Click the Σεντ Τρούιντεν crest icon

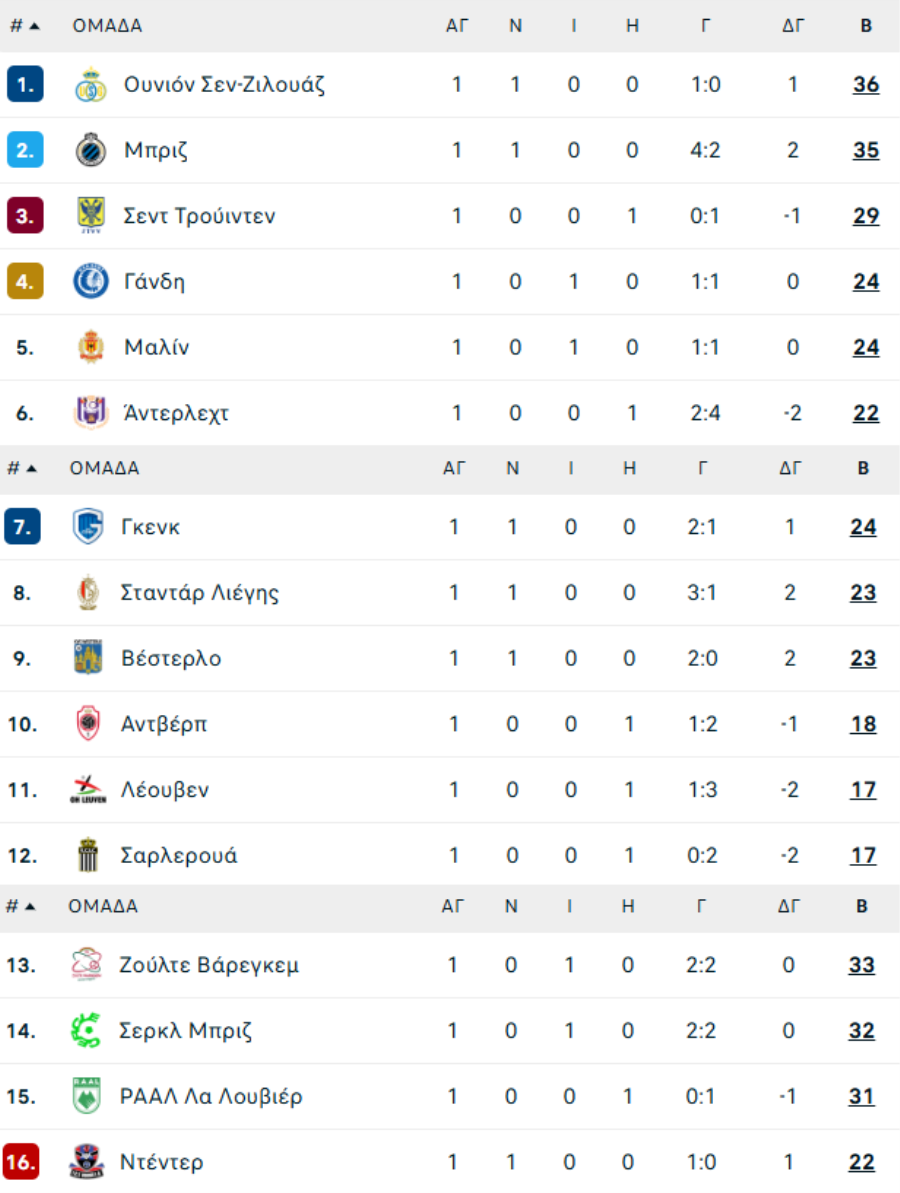(91, 216)
